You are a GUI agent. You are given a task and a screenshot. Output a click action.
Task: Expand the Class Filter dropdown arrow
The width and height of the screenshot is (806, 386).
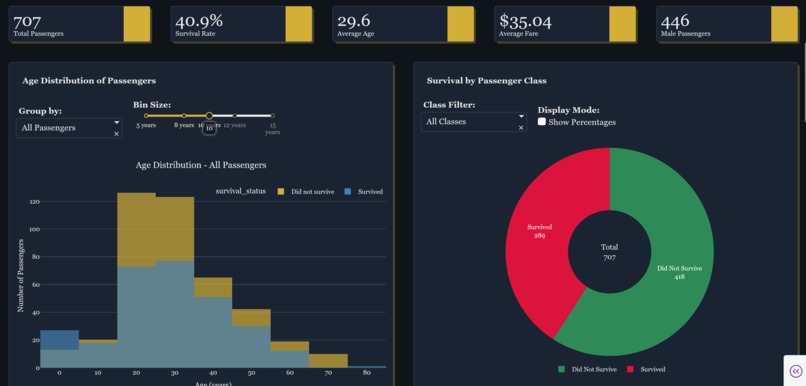521,116
